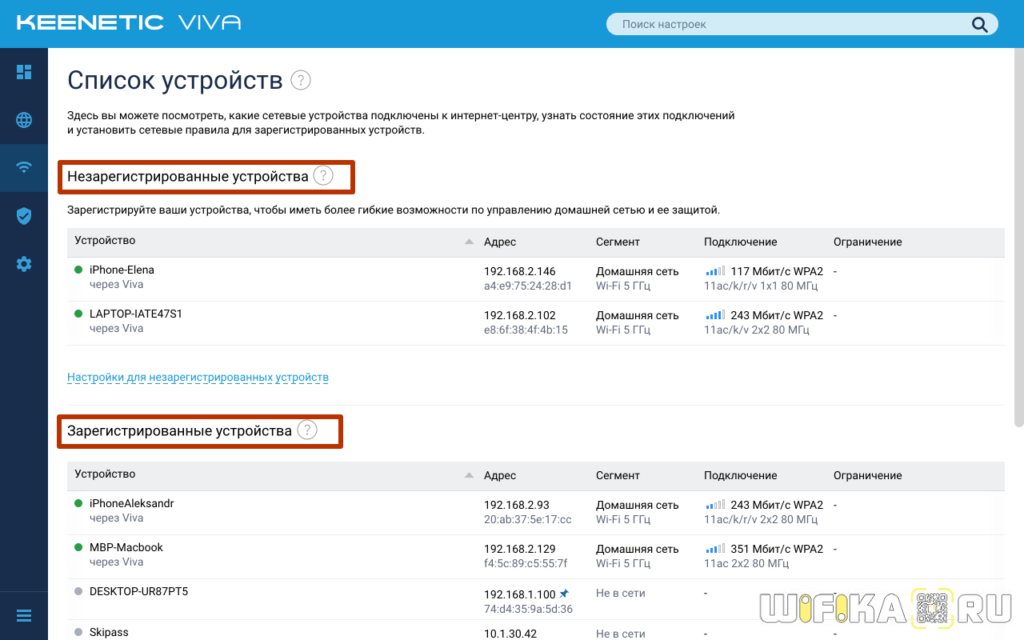This screenshot has width=1024, height=640.
Task: Select the iPhone-Elena device row
Action: pos(122,270)
